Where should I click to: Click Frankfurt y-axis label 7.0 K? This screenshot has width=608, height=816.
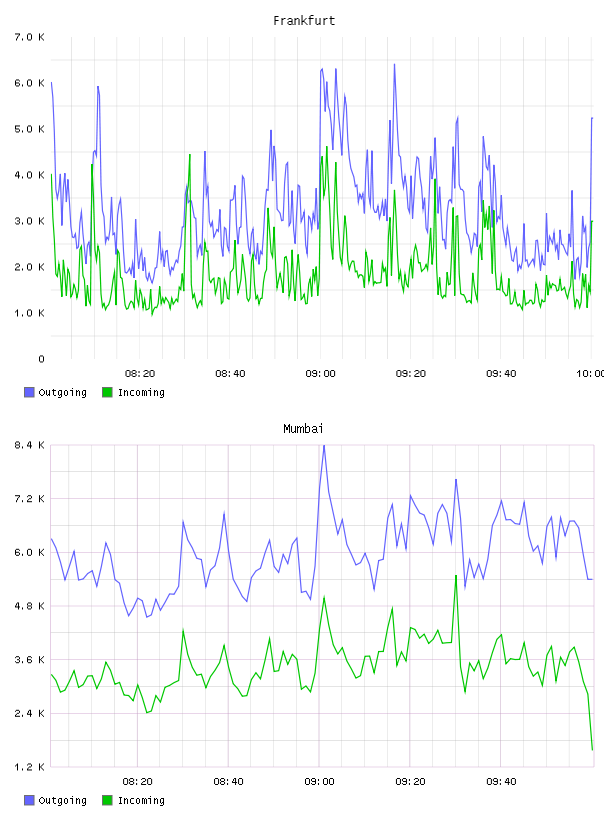point(30,37)
